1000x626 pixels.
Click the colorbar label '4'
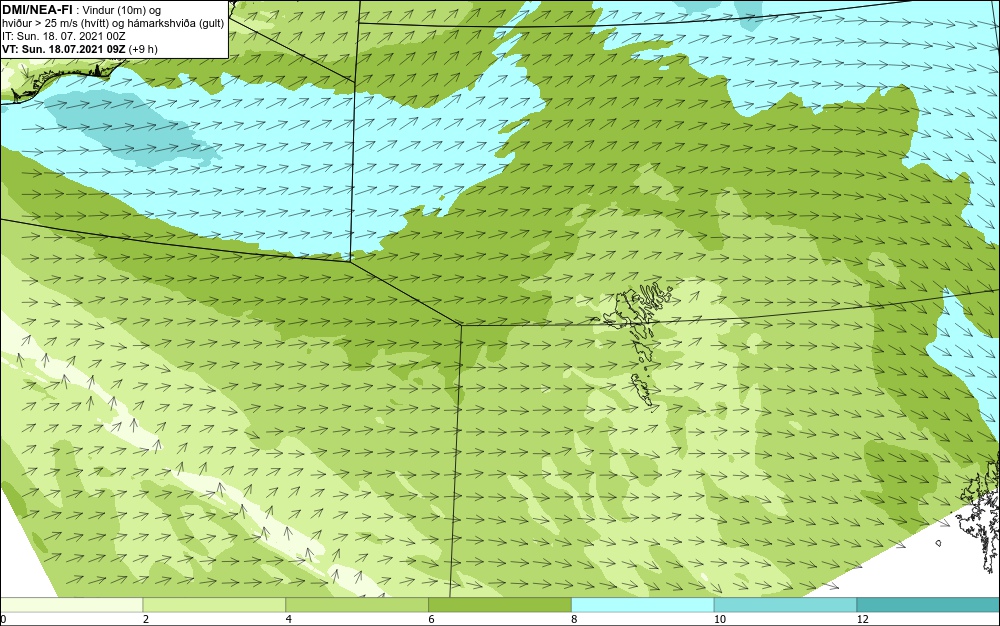coord(289,619)
